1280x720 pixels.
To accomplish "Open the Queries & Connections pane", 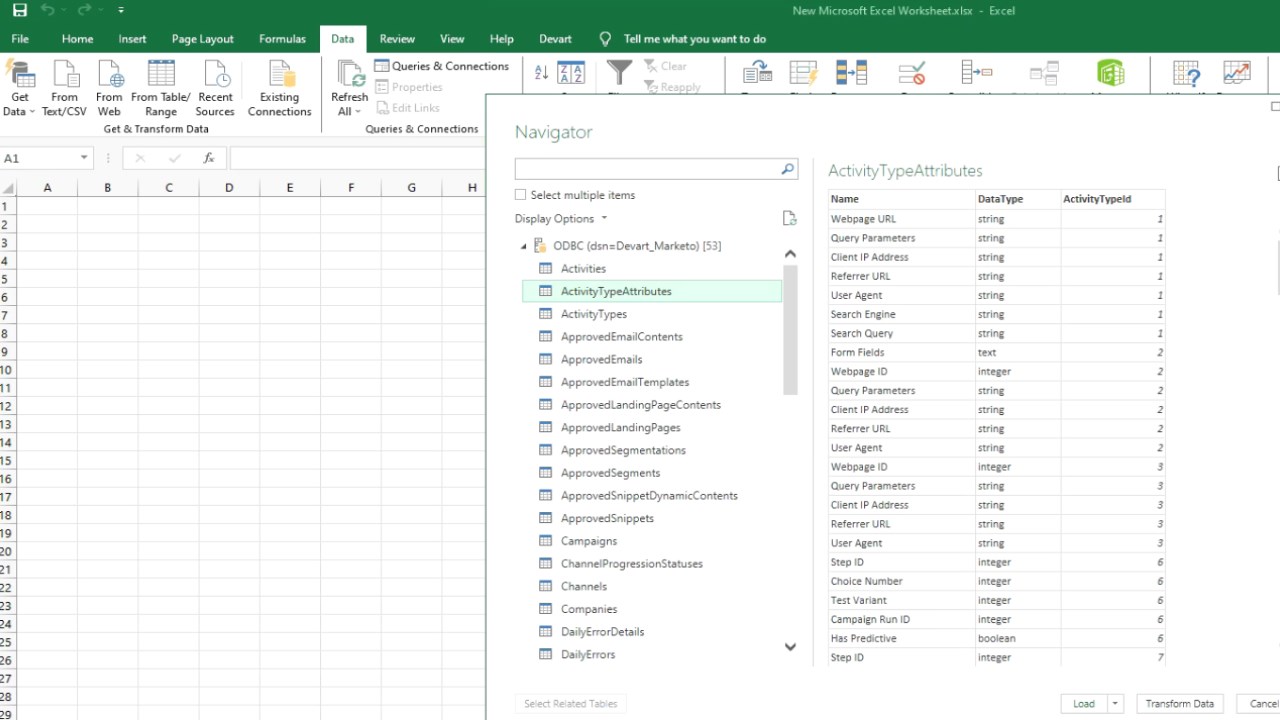I will point(442,66).
